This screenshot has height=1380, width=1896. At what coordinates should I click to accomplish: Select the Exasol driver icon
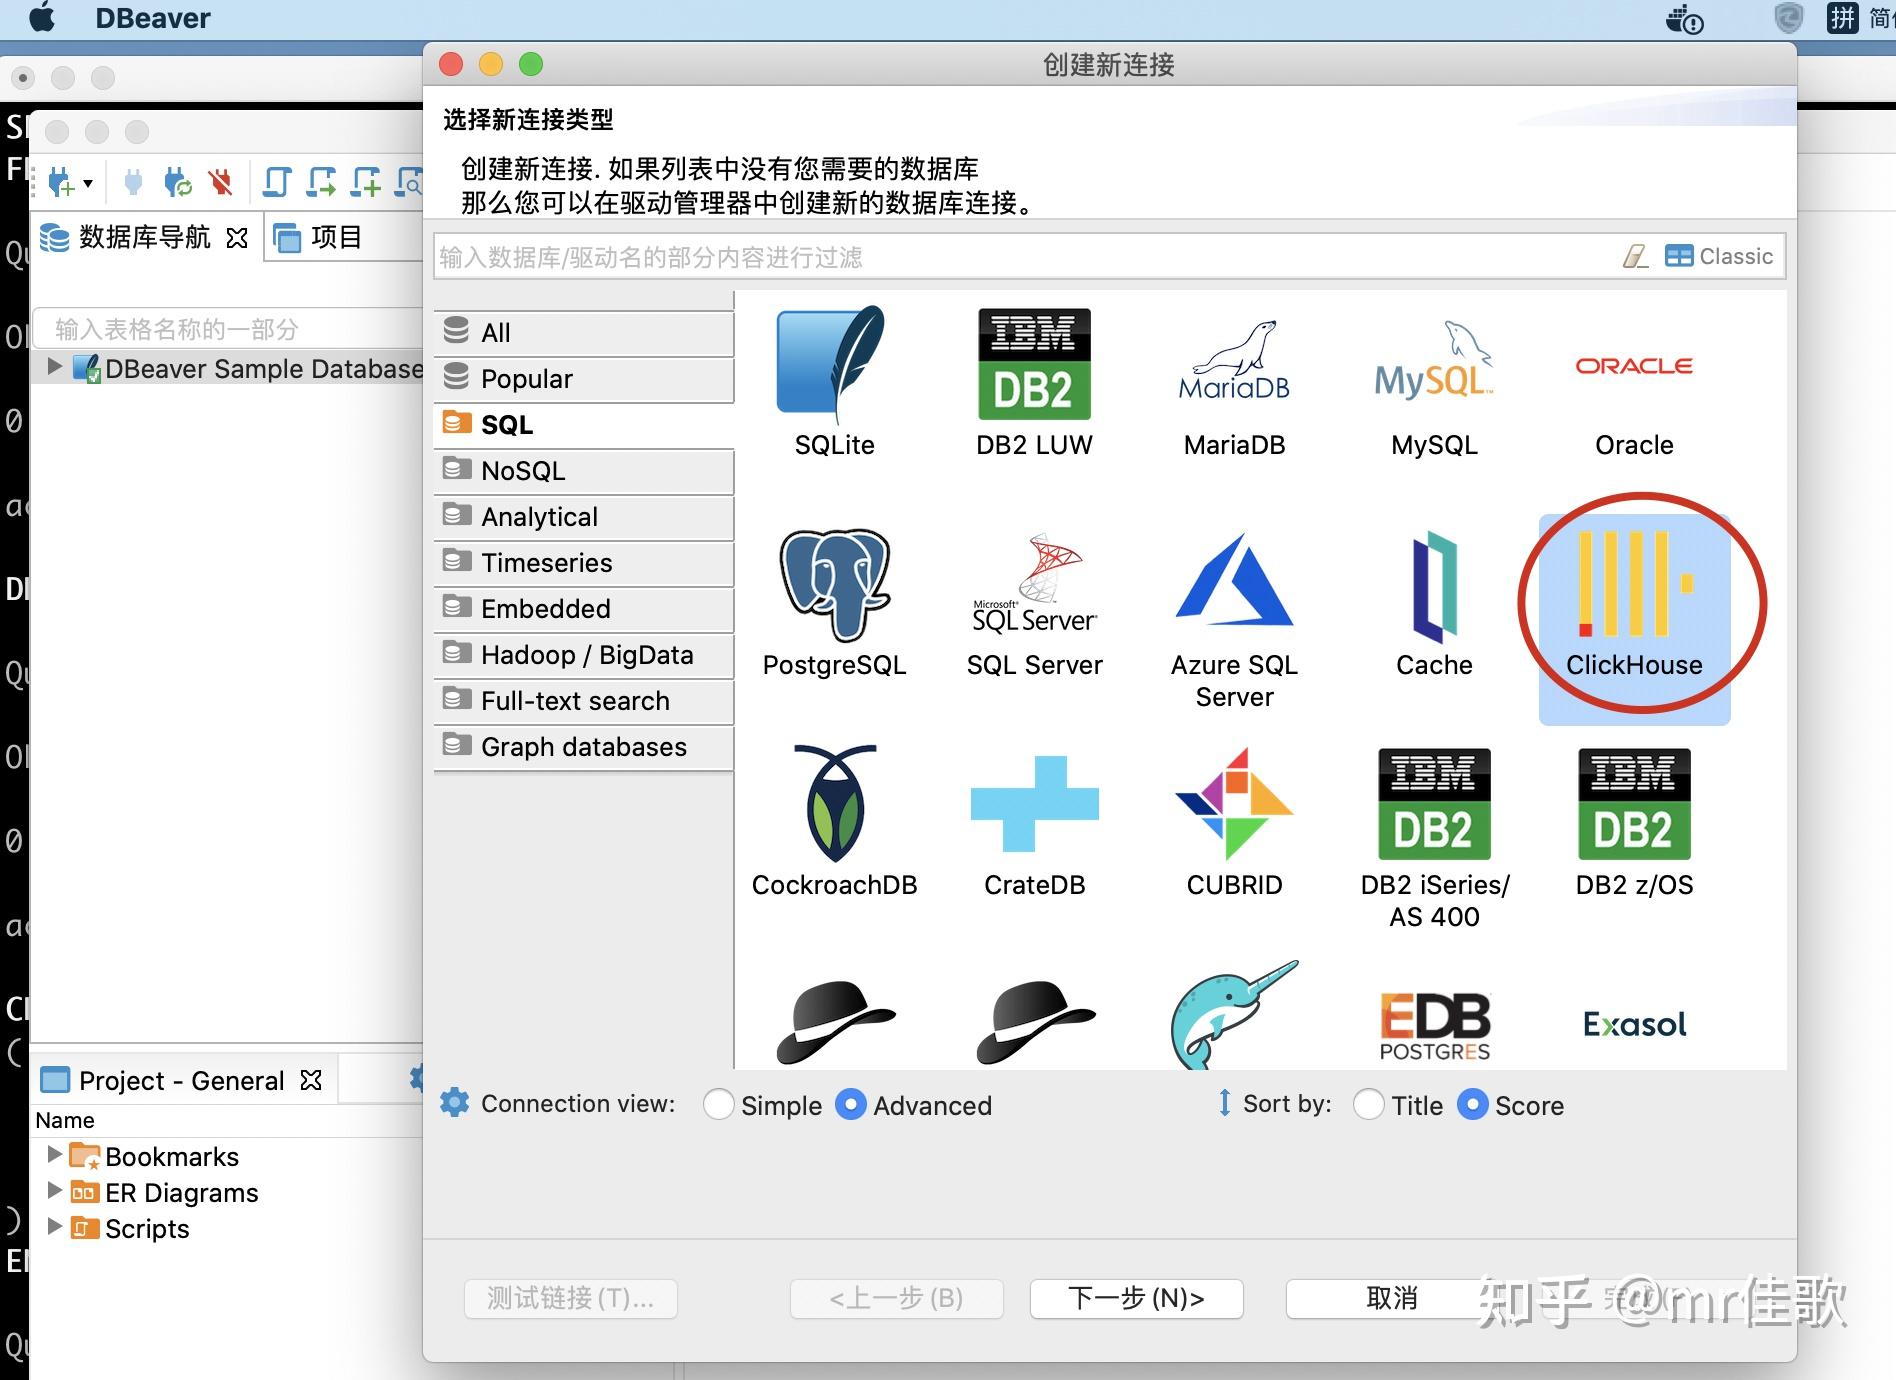1634,1024
